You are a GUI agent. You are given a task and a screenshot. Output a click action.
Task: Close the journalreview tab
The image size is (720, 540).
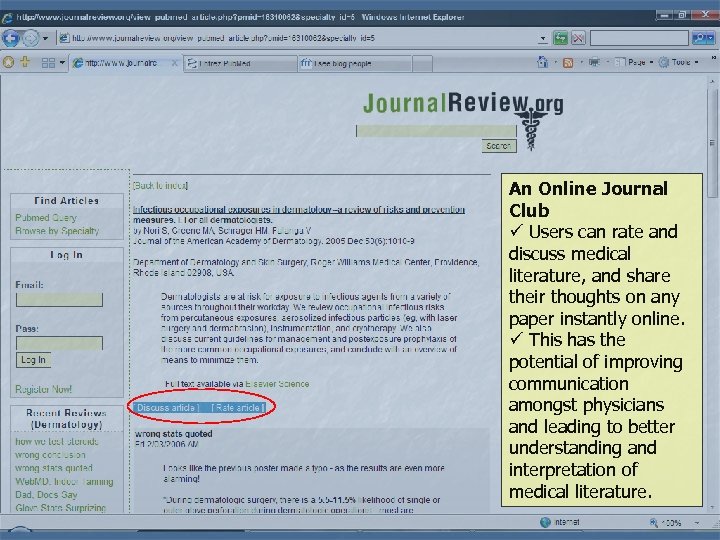pos(174,63)
